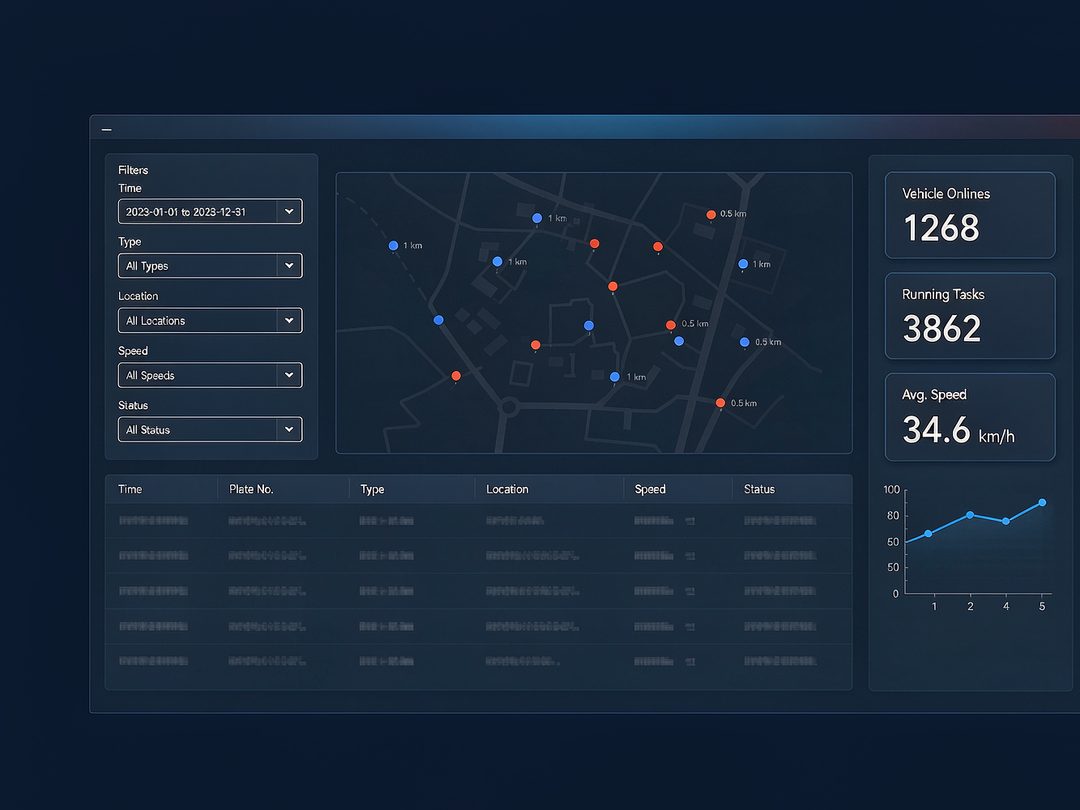Click the bottommost red 0.5 km marker

pos(720,403)
